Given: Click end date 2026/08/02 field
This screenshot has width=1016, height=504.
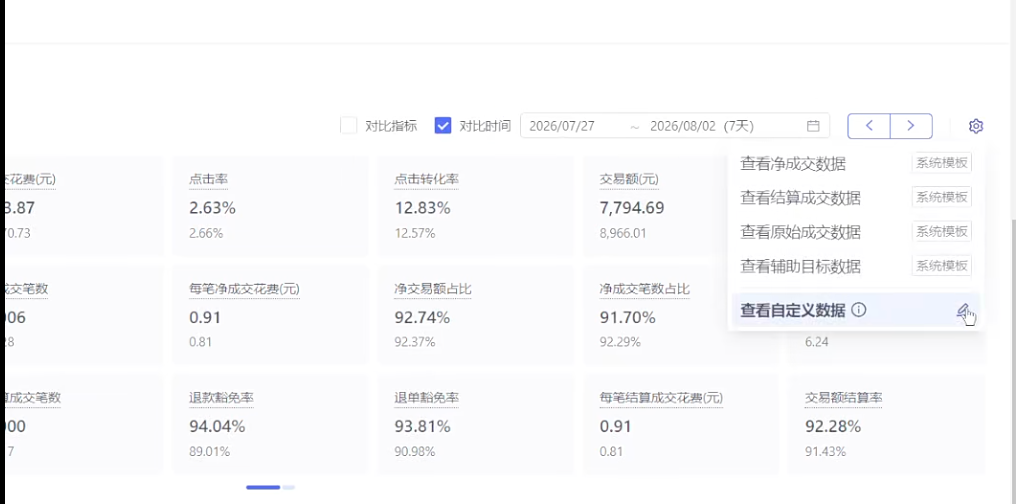Looking at the screenshot, I should (x=683, y=126).
